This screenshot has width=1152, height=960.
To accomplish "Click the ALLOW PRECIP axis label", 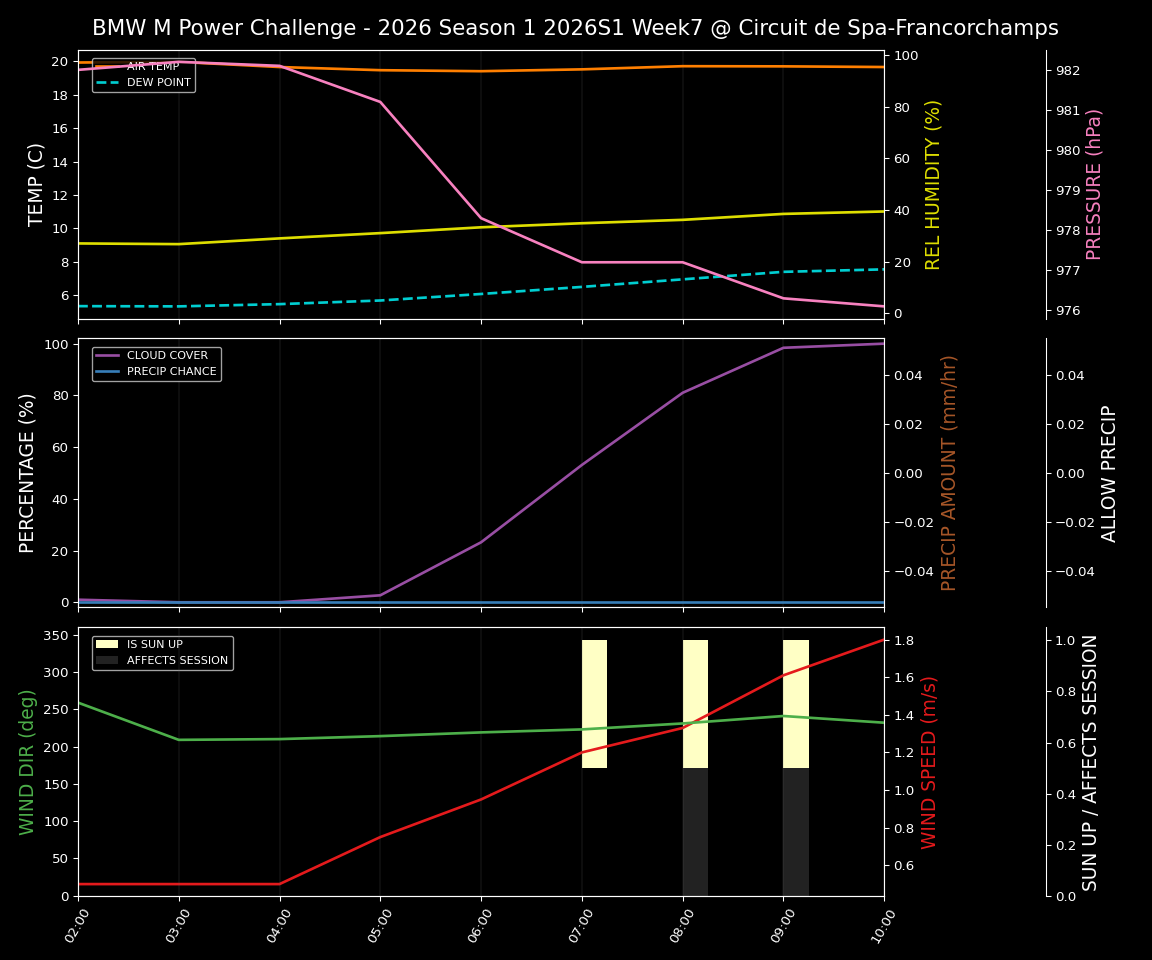I will pos(1110,470).
